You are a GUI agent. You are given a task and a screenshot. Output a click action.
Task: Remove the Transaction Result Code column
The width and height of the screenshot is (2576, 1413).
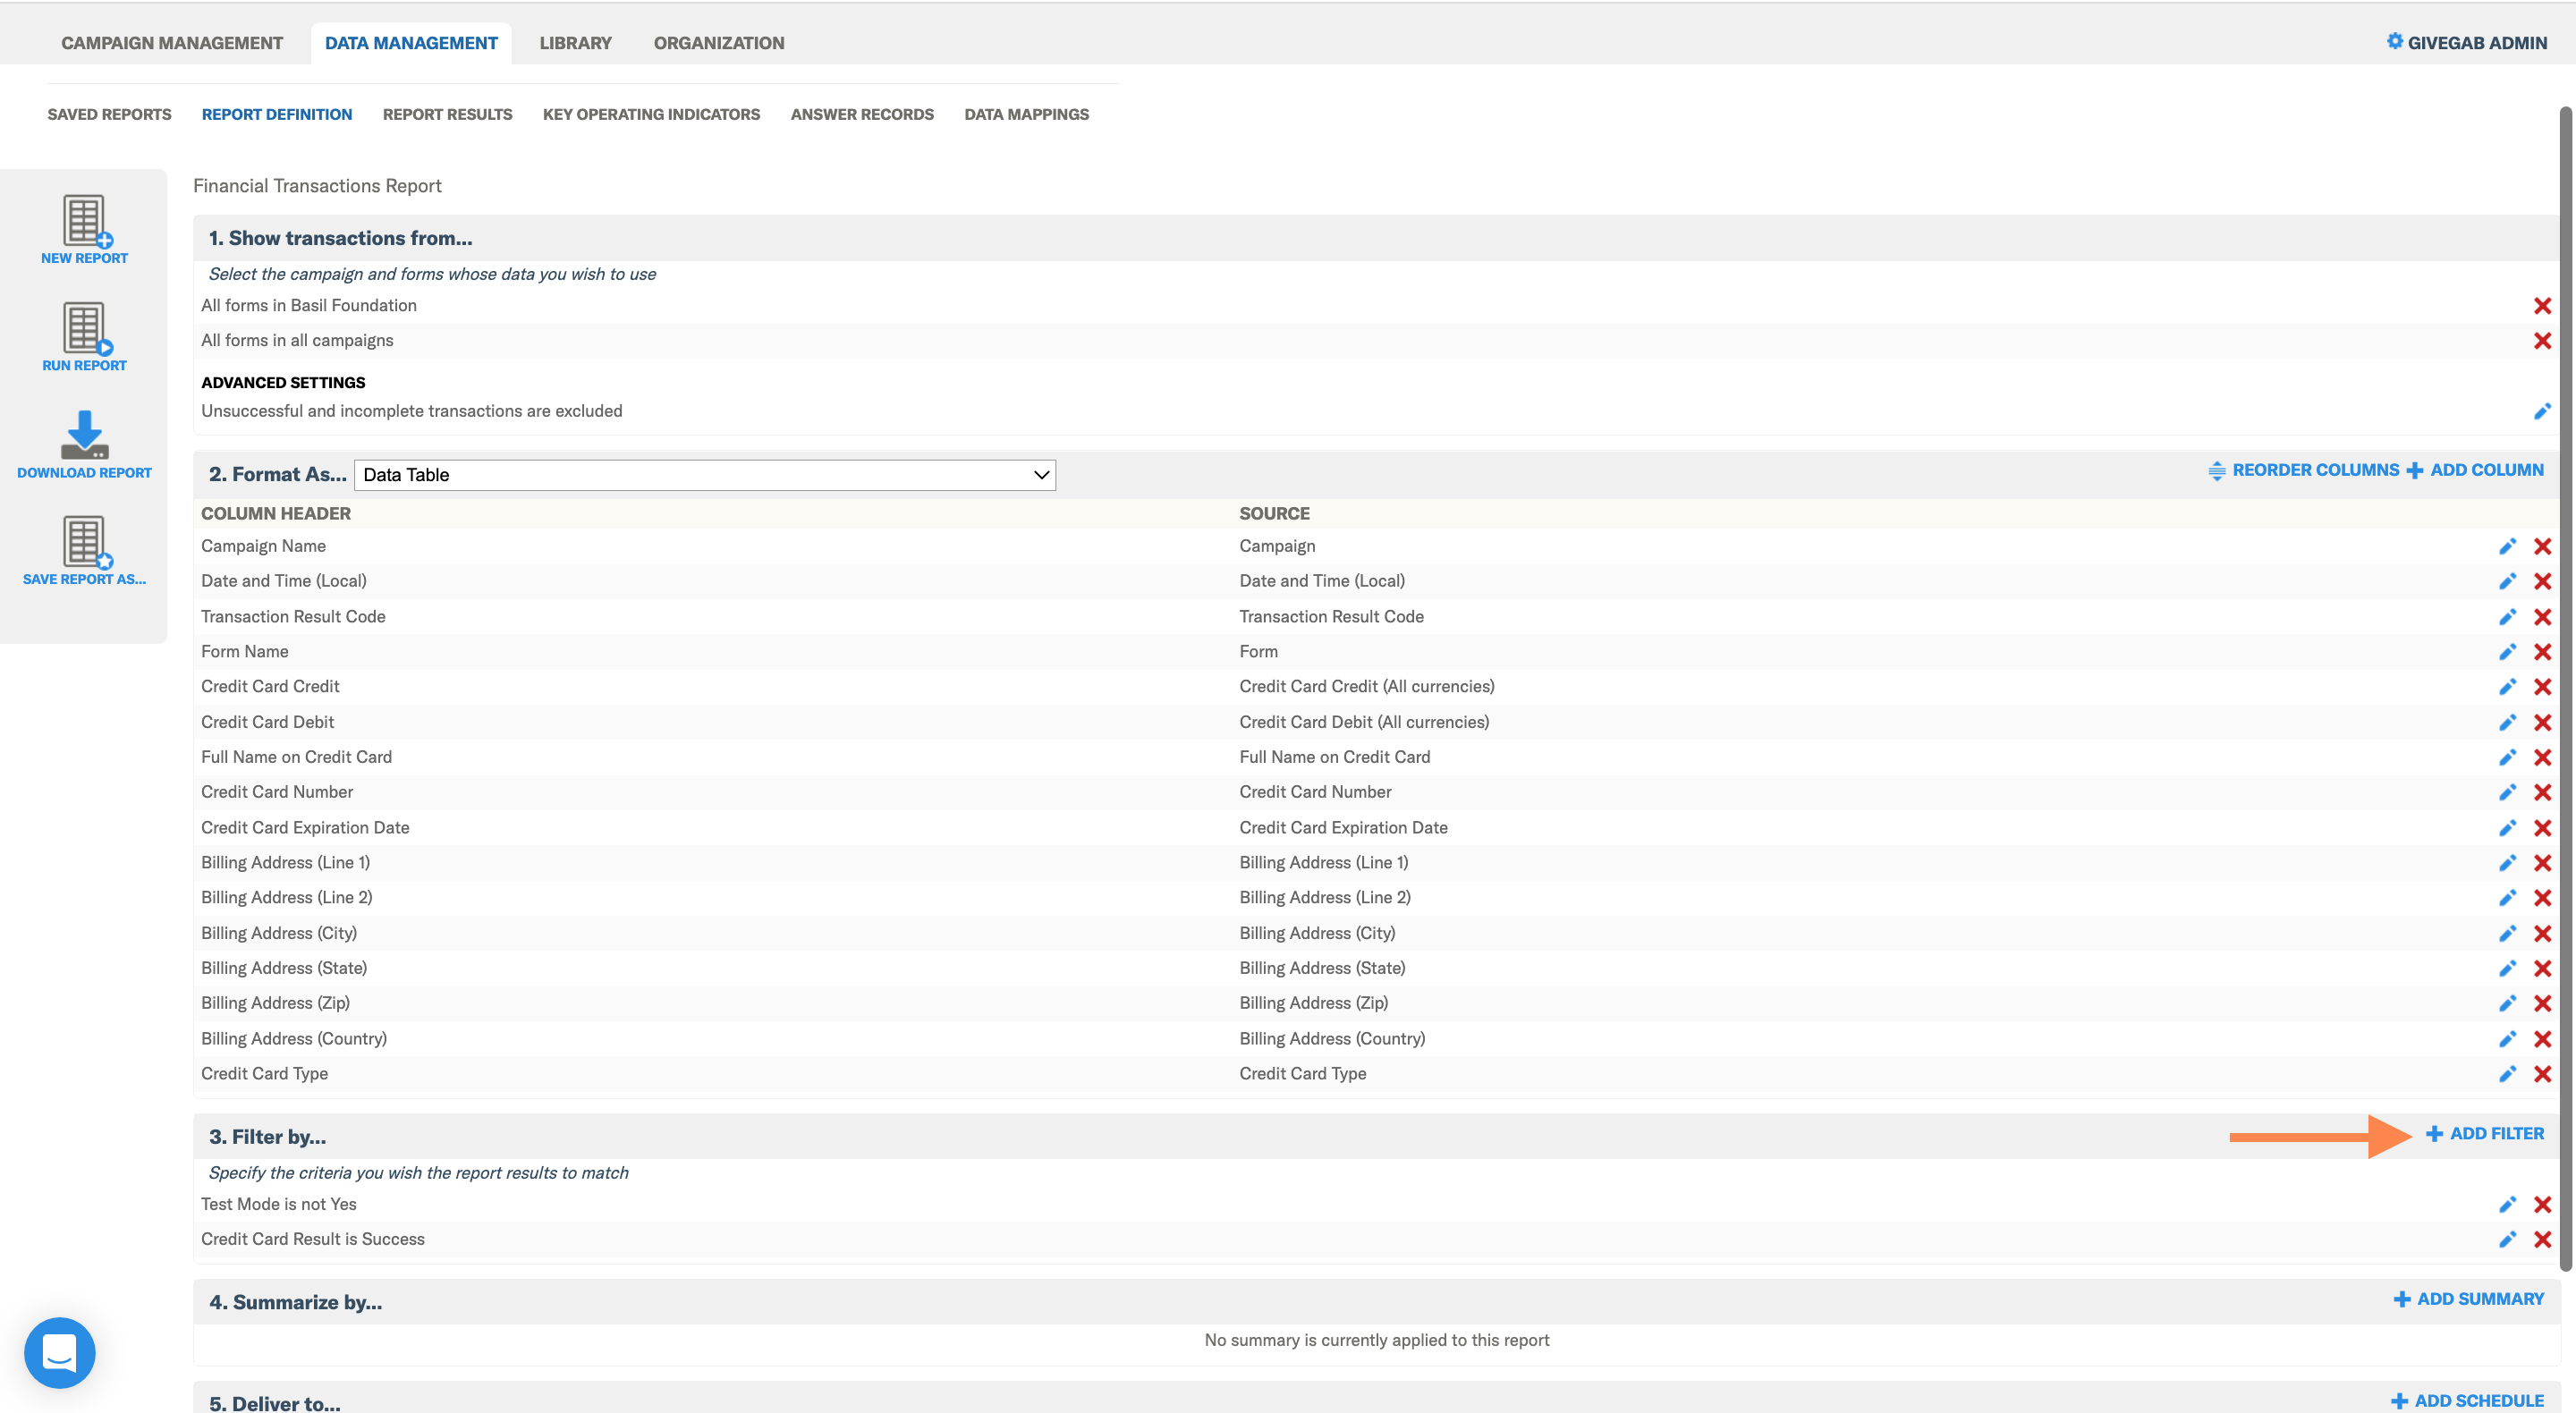coord(2542,617)
